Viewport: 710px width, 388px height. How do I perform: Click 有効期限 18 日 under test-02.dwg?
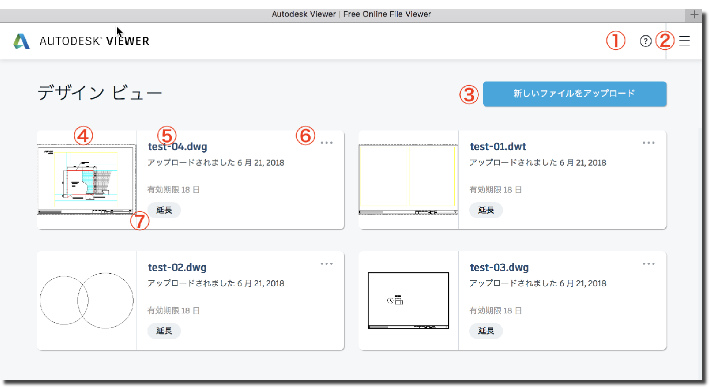(x=173, y=311)
